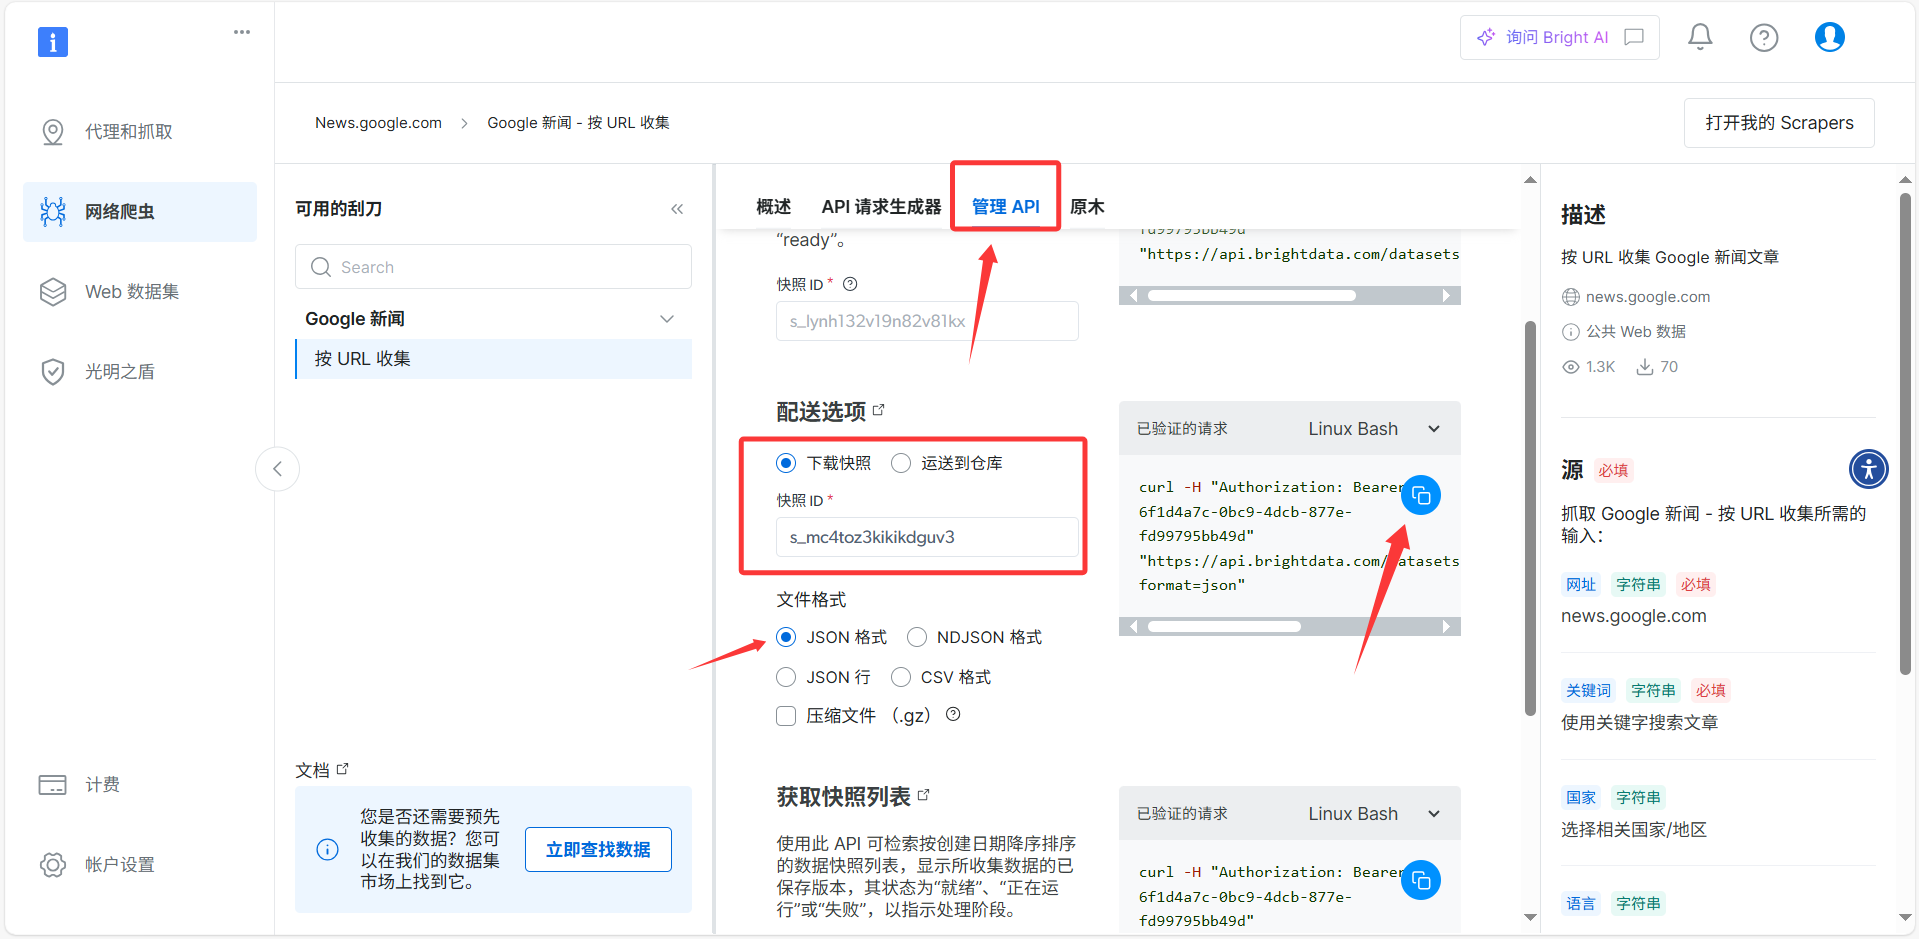
Task: Click the 网络爬虫 spider icon
Action: (53, 212)
